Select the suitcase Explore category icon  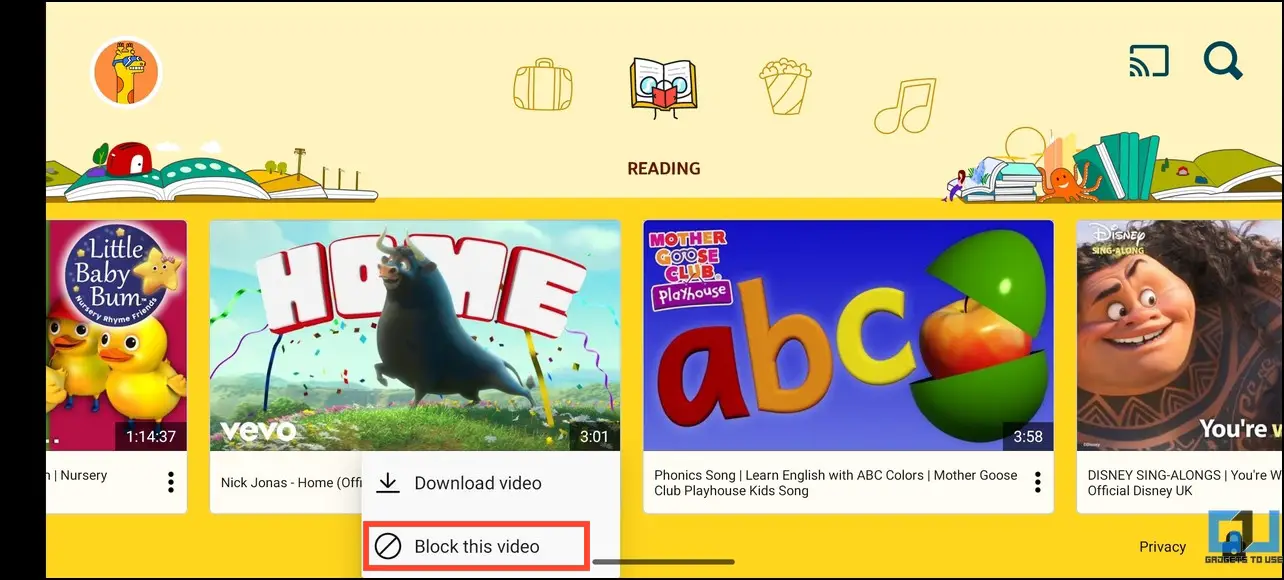tap(543, 85)
